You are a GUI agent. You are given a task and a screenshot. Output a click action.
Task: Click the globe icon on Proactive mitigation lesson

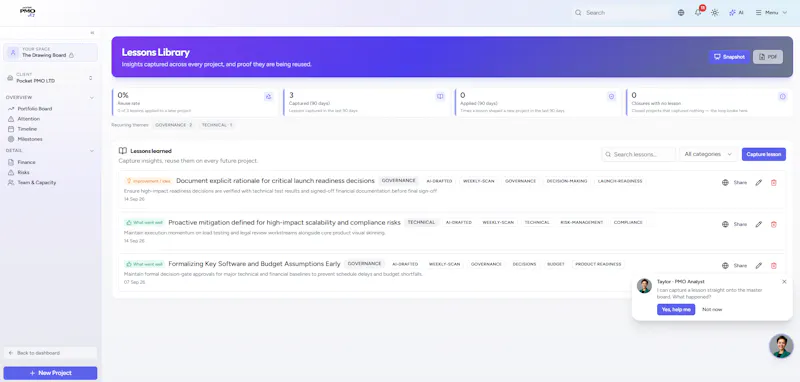[x=725, y=224]
